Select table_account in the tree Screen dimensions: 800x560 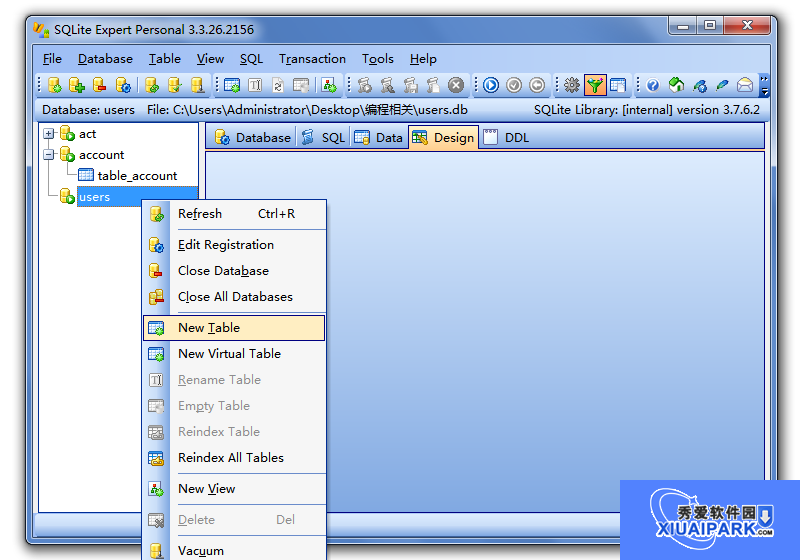click(x=137, y=175)
